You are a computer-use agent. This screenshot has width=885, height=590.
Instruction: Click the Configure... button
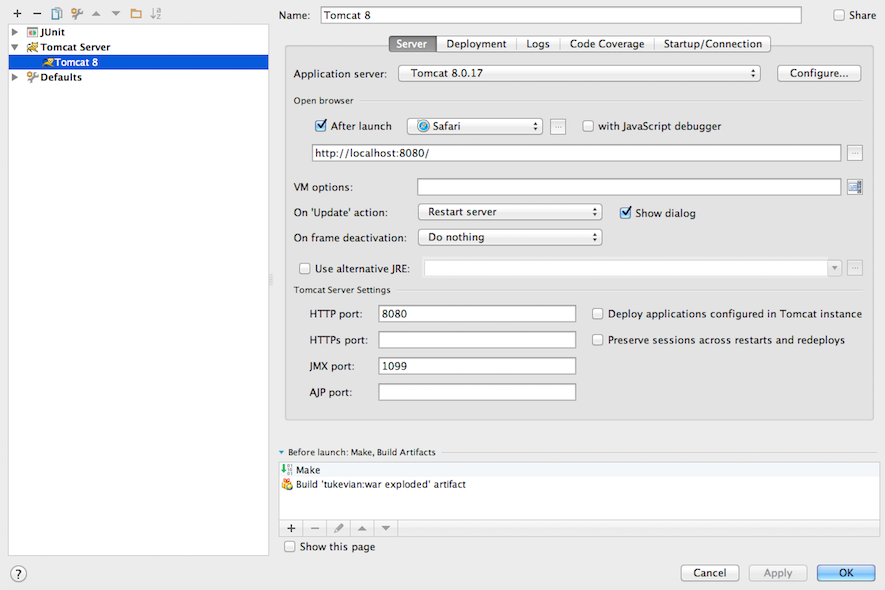click(818, 74)
